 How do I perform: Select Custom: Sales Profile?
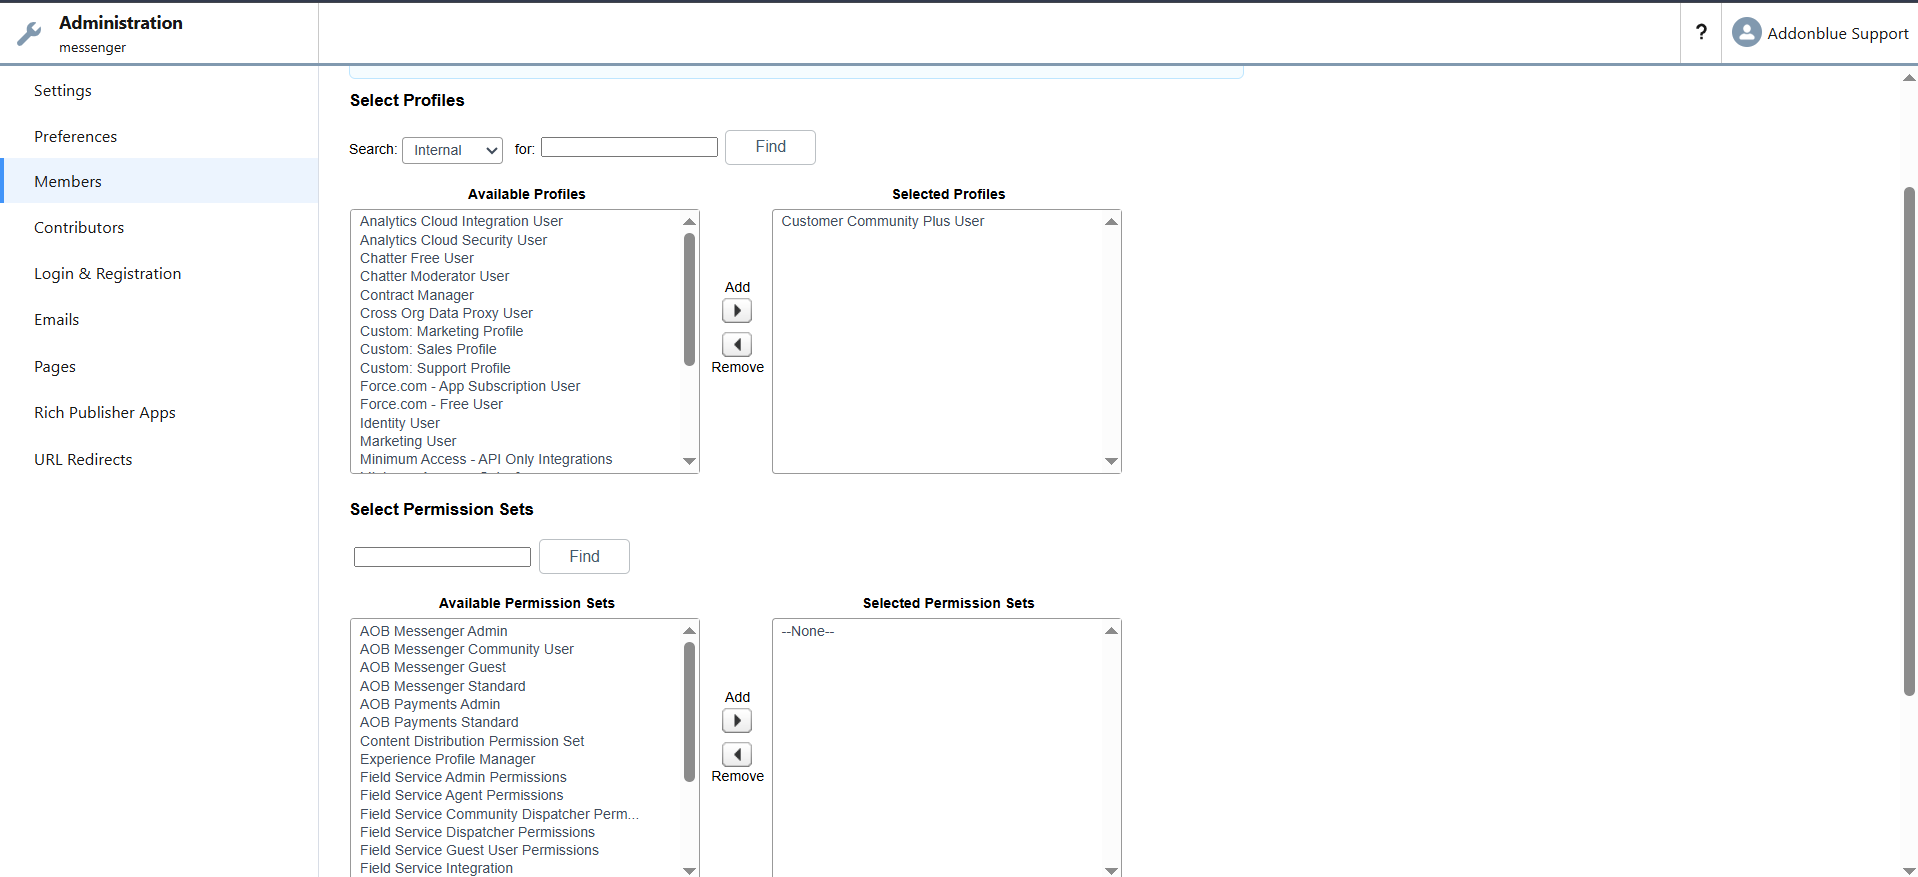click(428, 349)
